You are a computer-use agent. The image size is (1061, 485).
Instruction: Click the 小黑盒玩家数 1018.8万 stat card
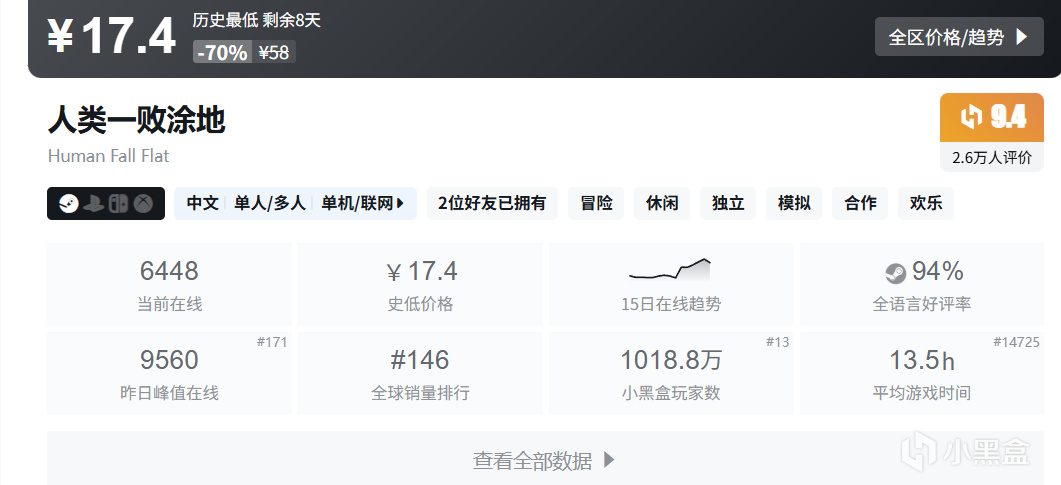[x=671, y=373]
